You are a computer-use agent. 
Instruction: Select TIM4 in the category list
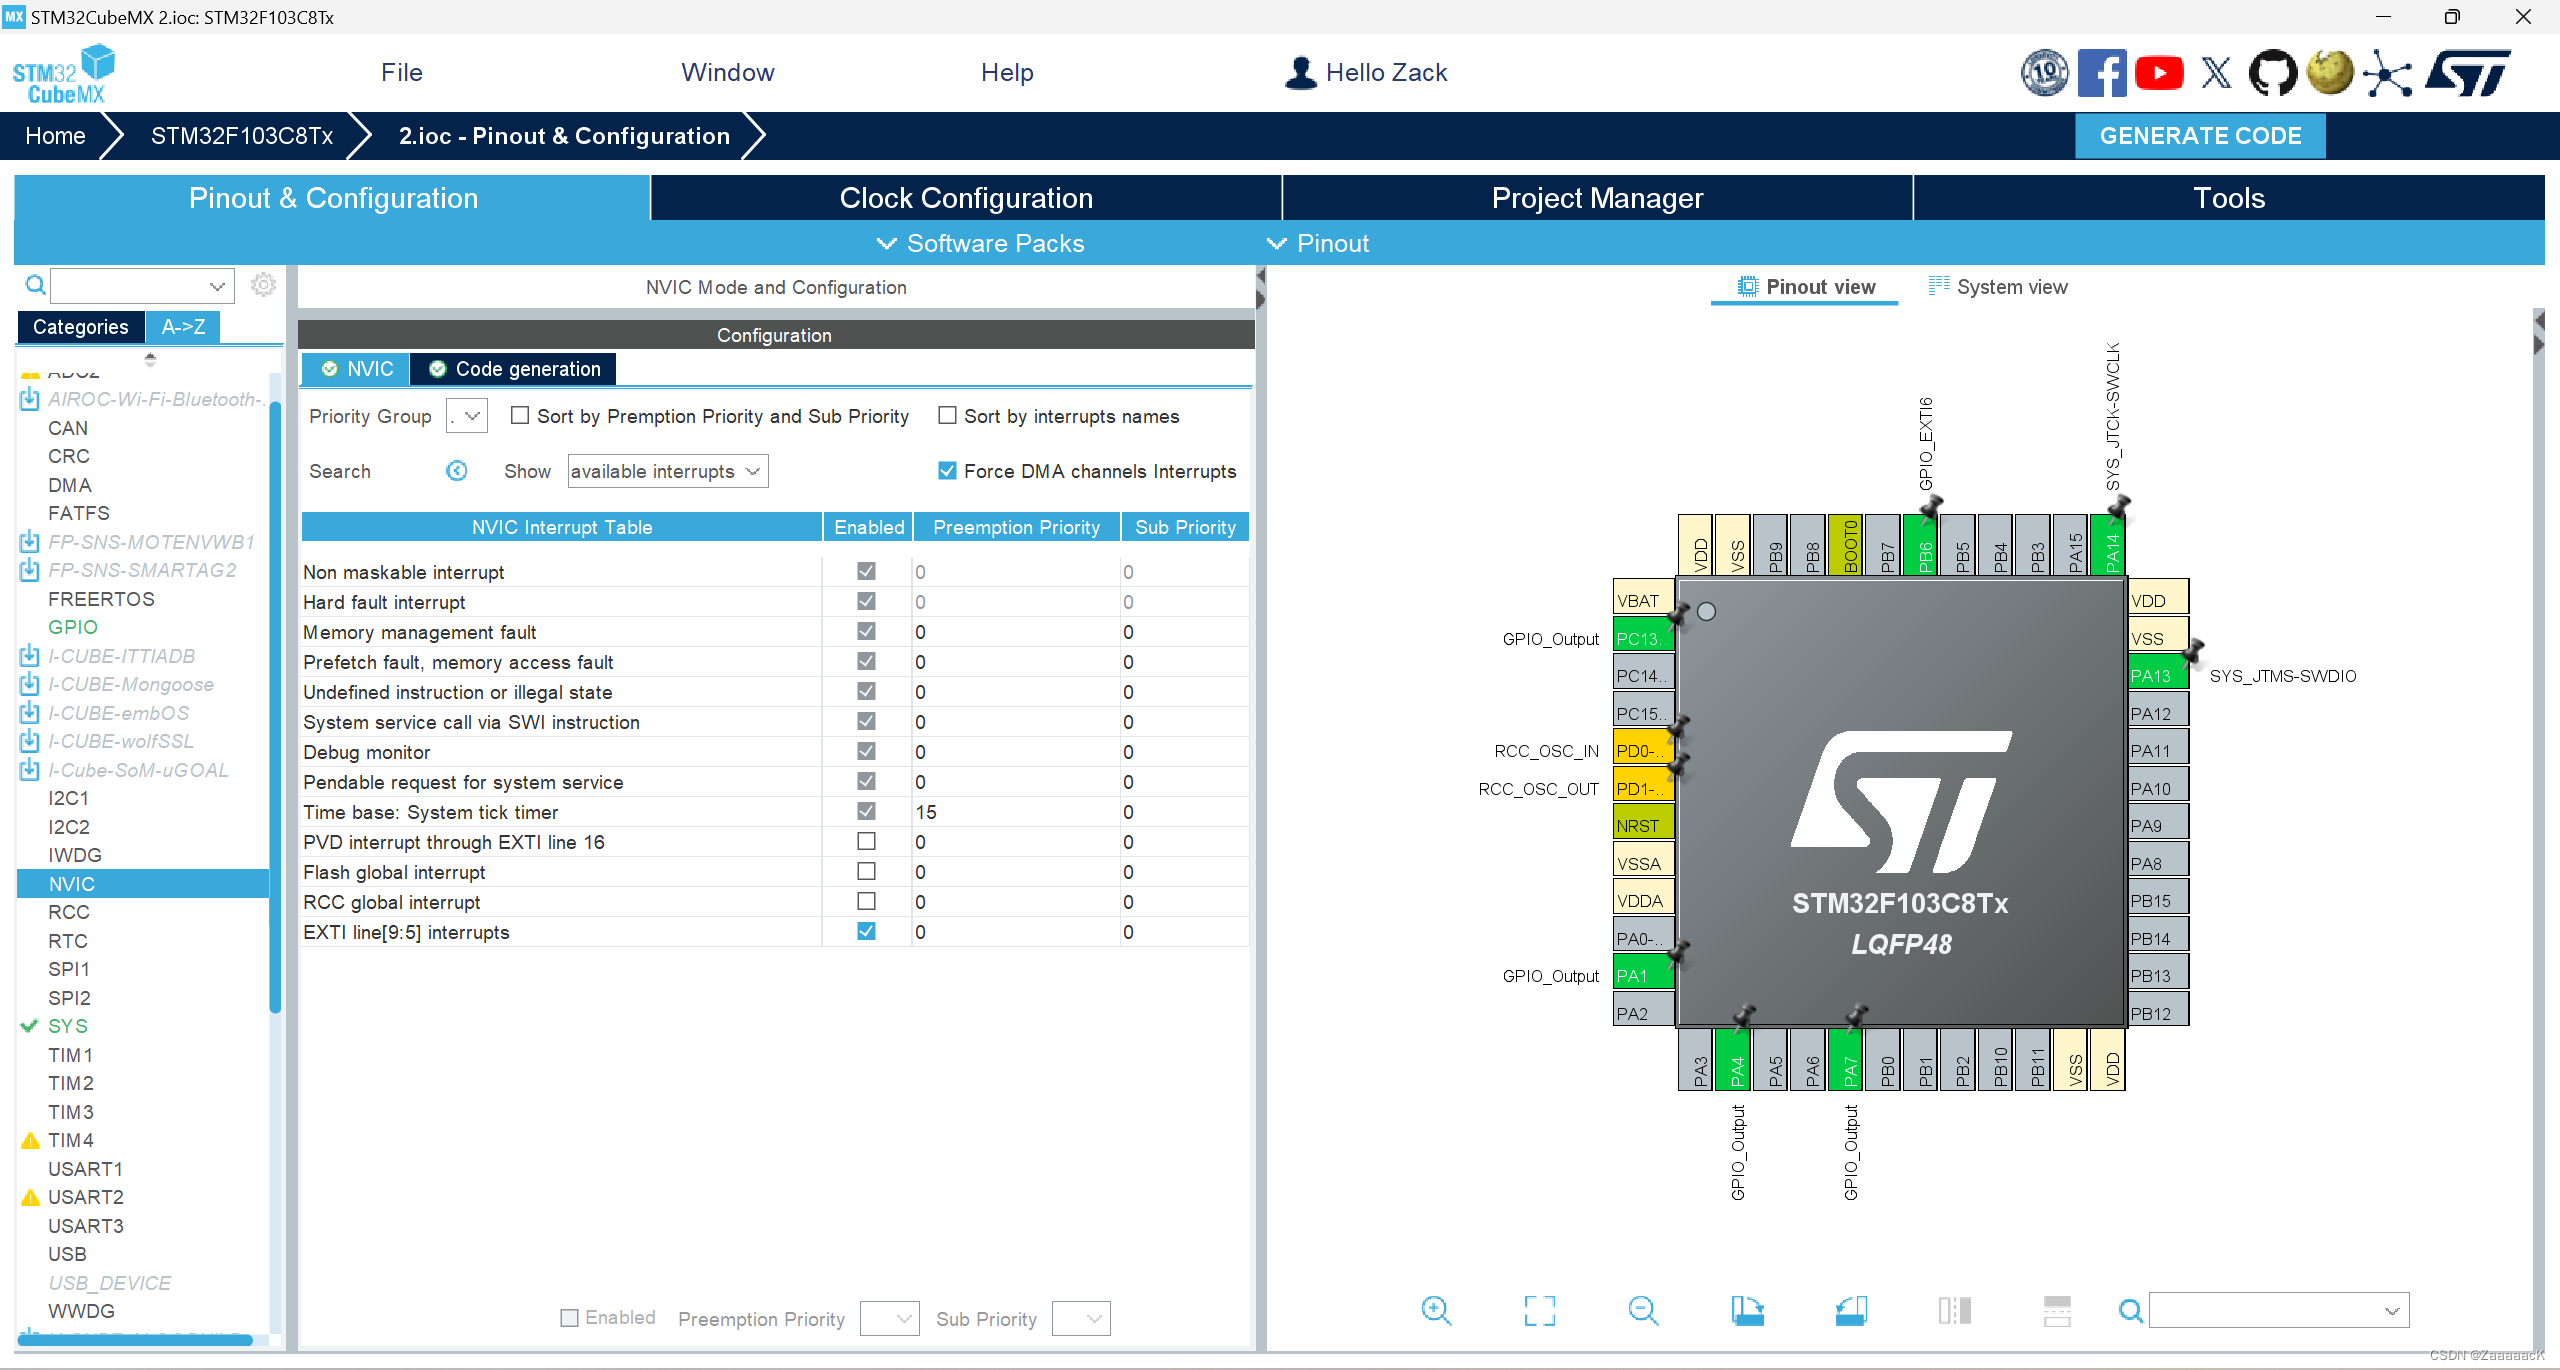pos(71,1140)
